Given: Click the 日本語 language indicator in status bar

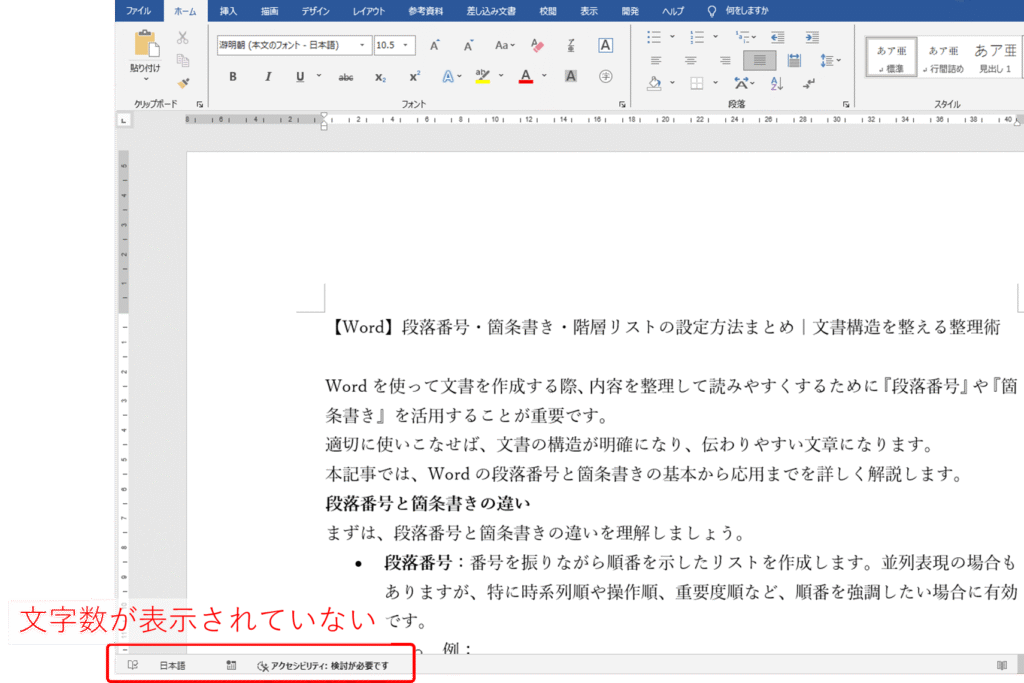Looking at the screenshot, I should (172, 665).
